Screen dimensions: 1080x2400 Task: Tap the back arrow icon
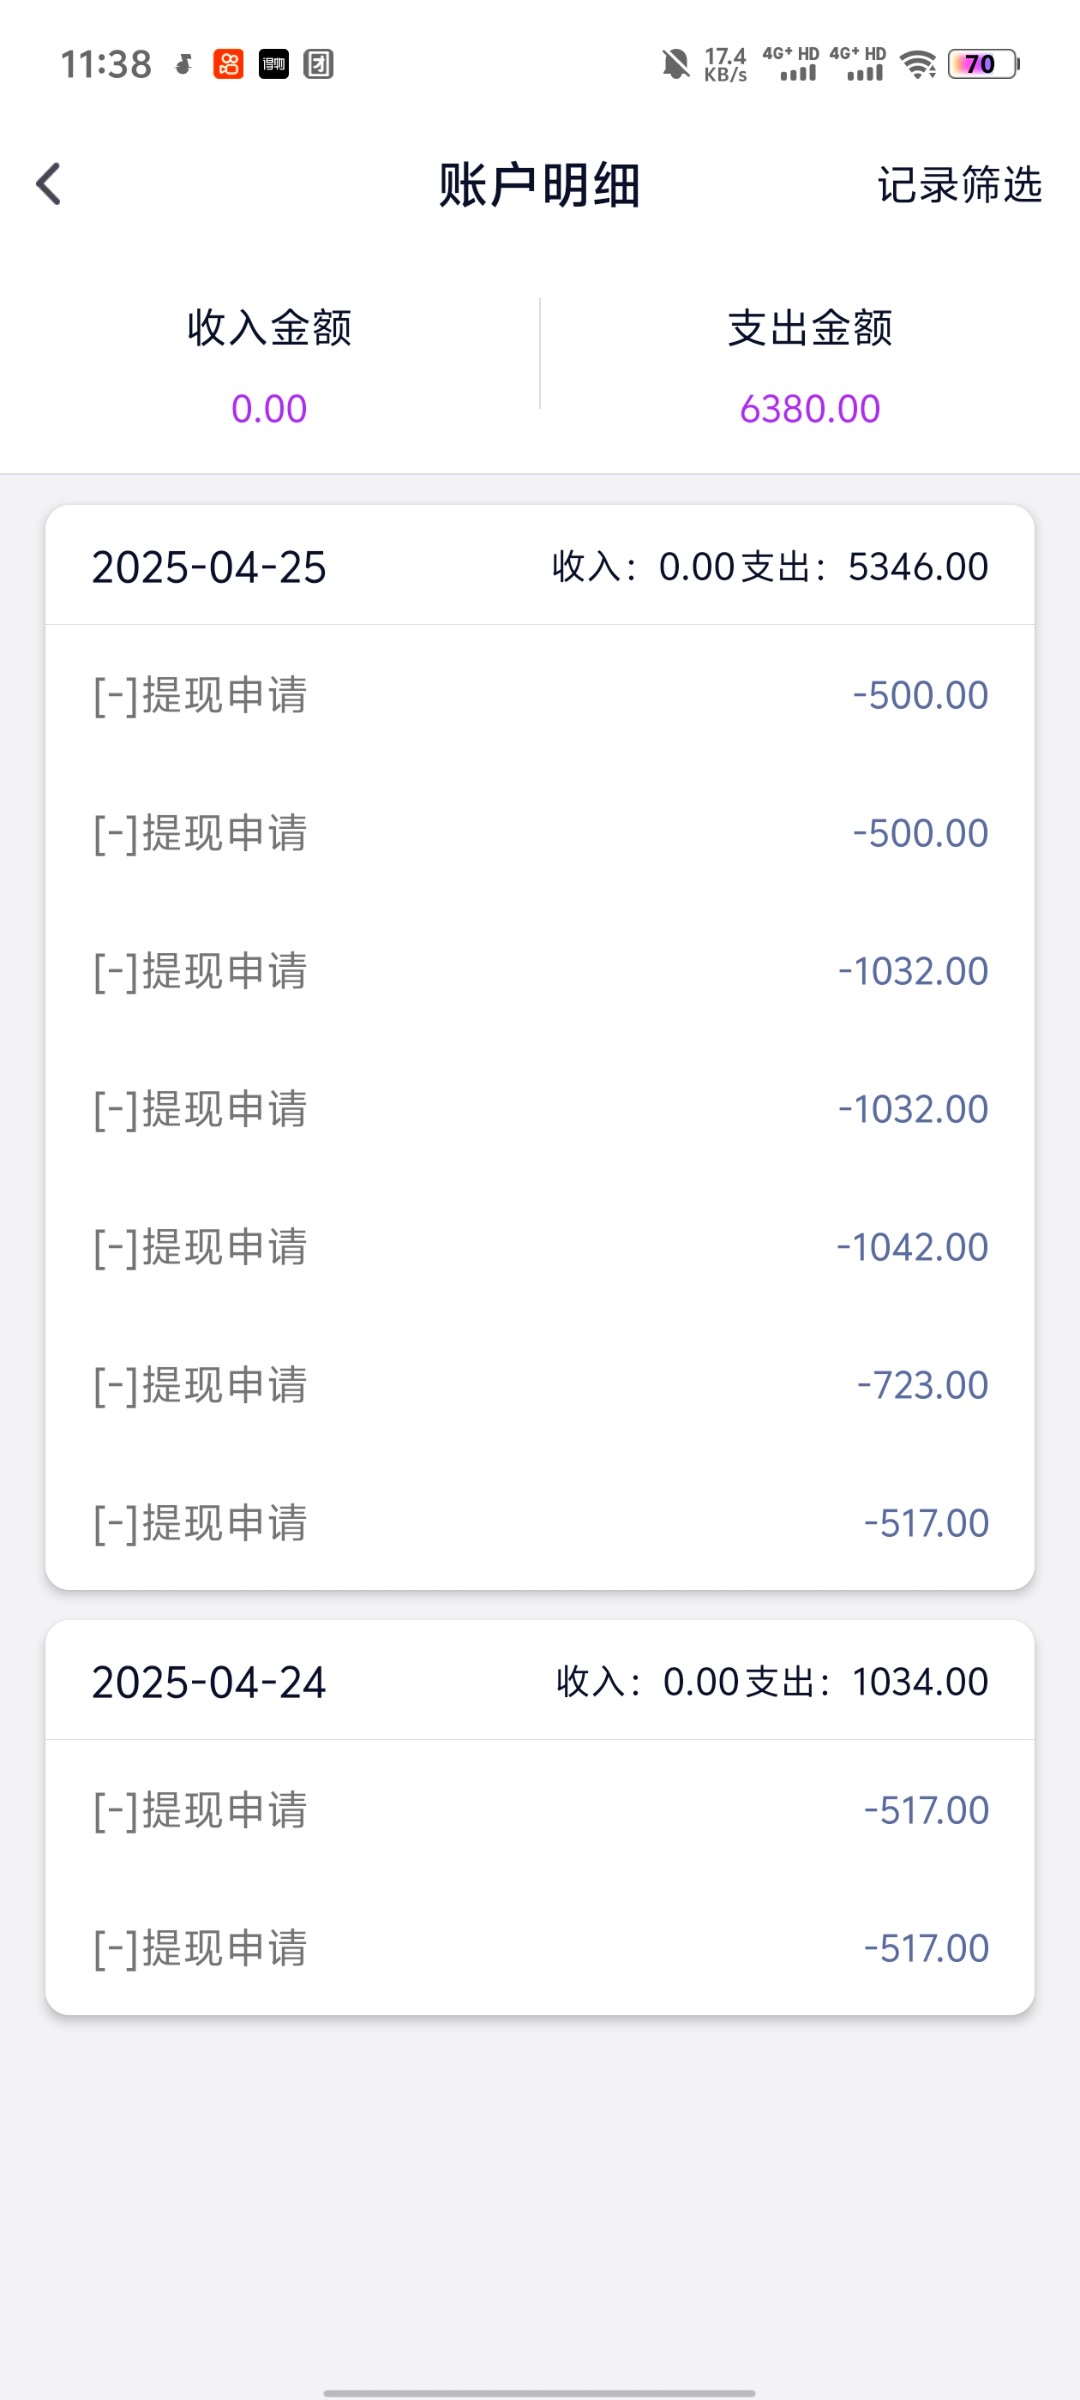(49, 185)
